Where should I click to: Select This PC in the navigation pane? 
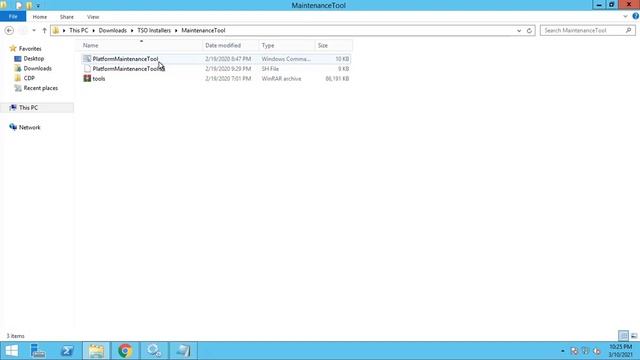[x=28, y=108]
